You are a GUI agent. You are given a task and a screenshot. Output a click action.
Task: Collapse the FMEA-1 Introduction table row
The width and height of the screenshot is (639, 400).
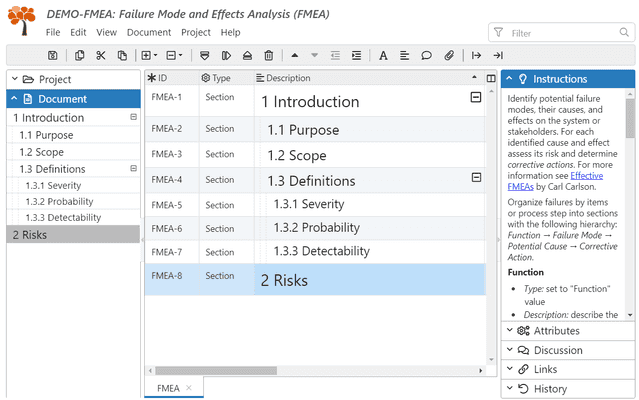(x=476, y=97)
